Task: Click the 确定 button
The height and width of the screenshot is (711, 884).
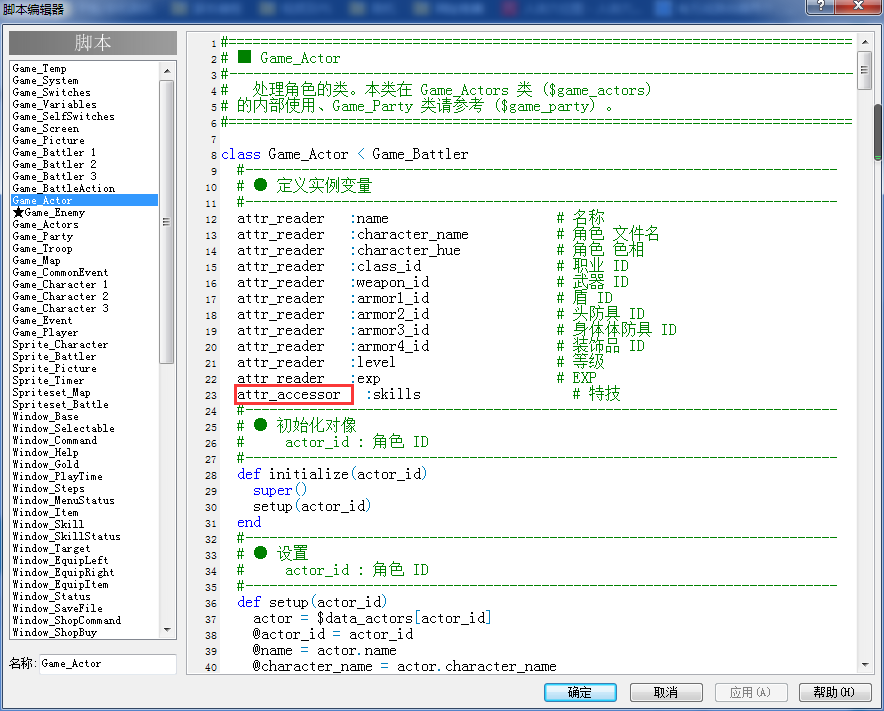Action: click(x=580, y=692)
